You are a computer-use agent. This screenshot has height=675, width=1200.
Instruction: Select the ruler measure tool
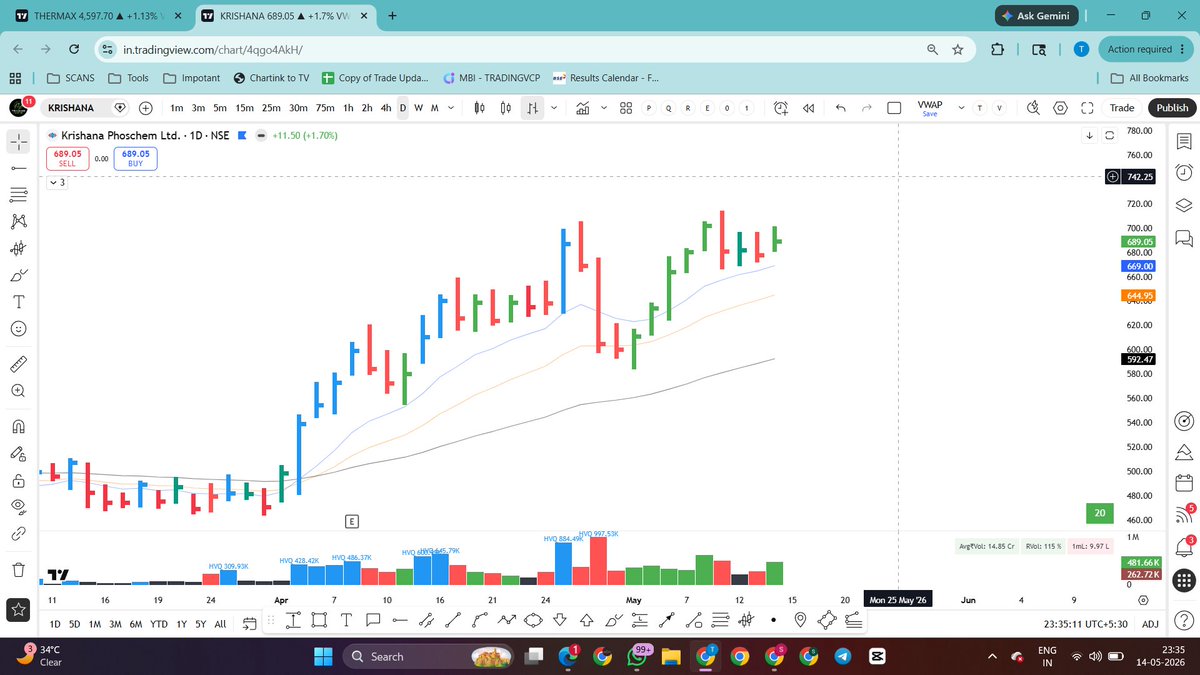tap(18, 364)
